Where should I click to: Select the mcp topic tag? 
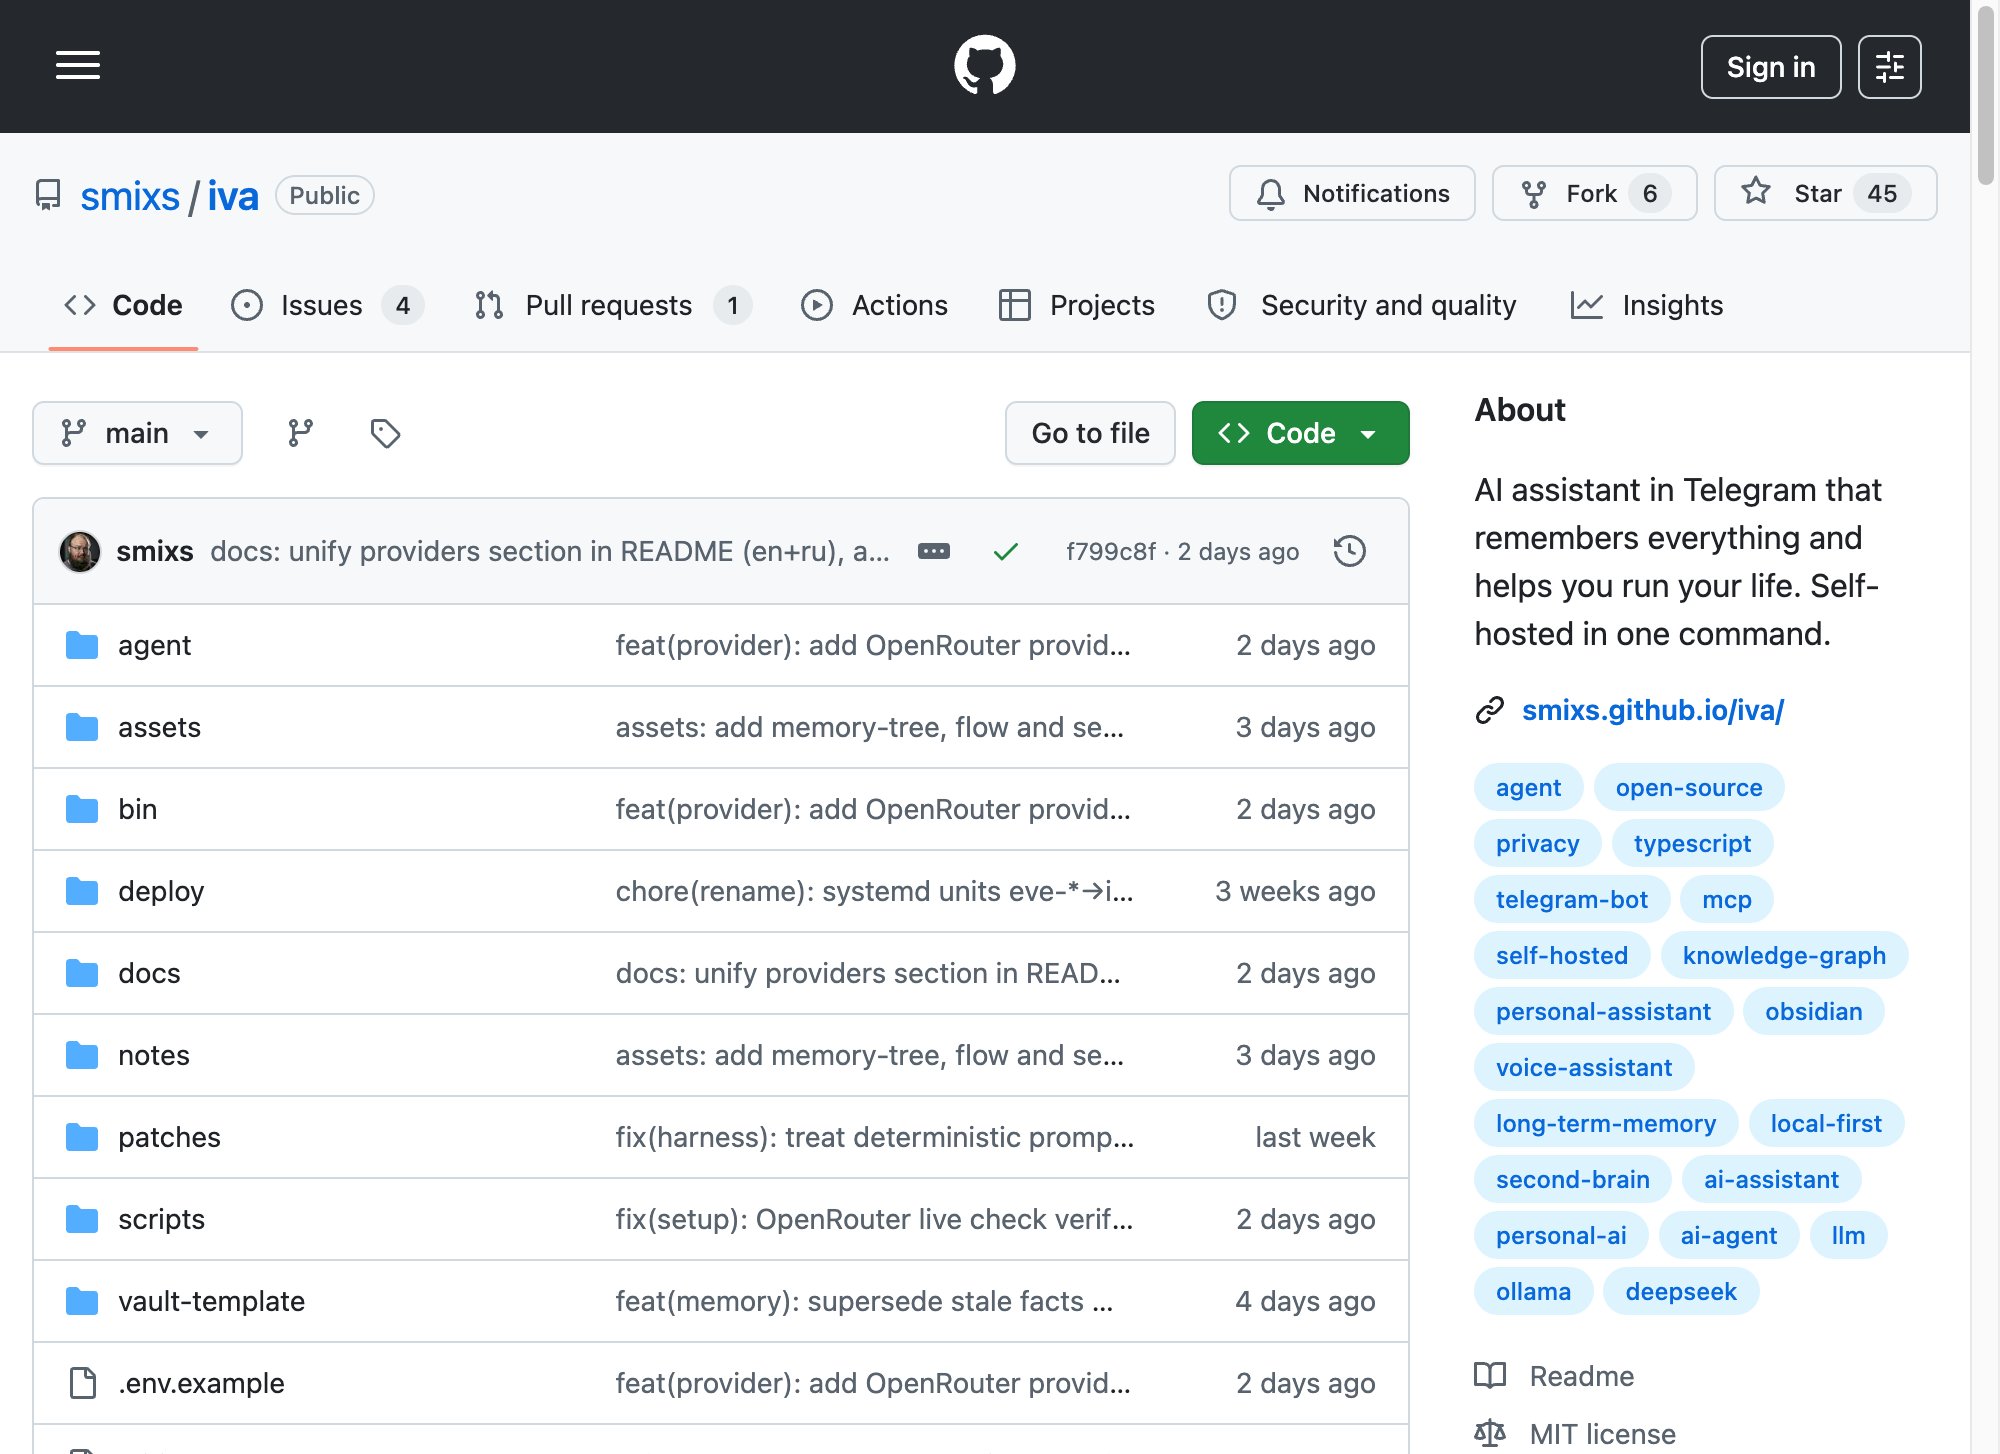click(x=1727, y=899)
